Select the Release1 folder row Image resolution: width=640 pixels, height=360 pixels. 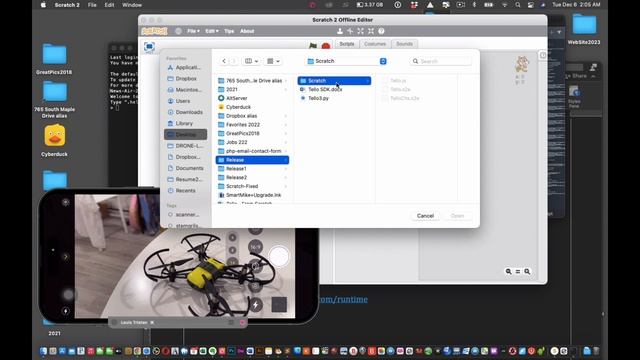coord(252,169)
